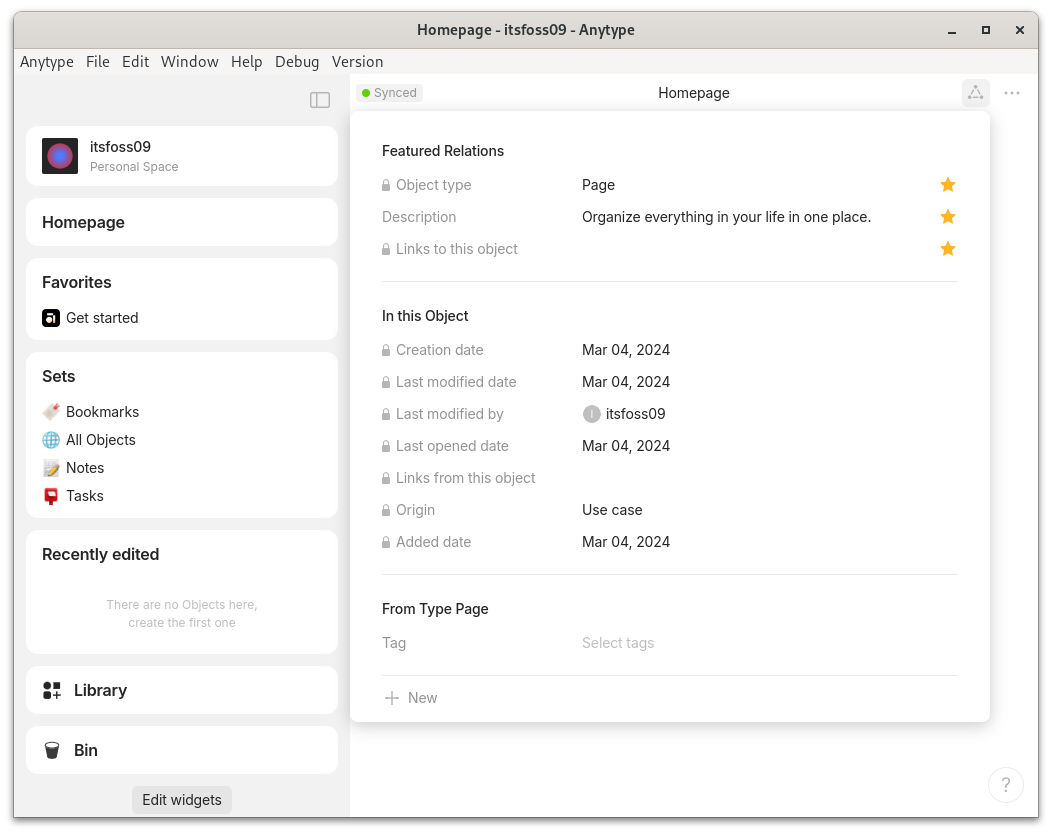
Task: Open the help question mark button
Action: tap(1006, 785)
